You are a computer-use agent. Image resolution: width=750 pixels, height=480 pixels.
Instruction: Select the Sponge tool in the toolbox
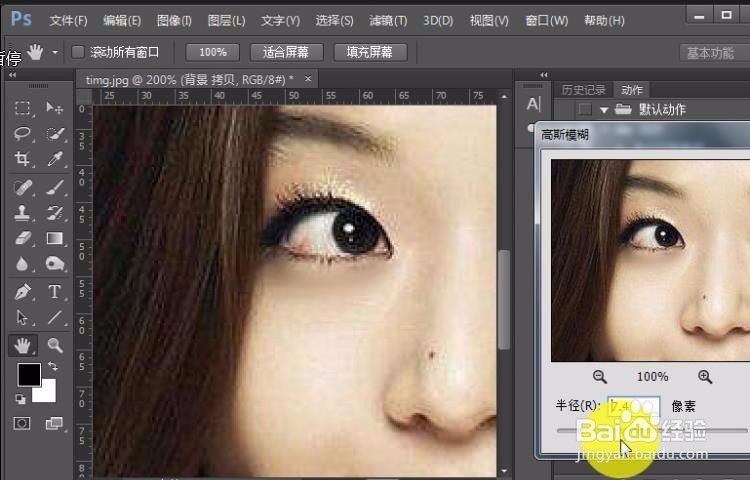pos(55,263)
